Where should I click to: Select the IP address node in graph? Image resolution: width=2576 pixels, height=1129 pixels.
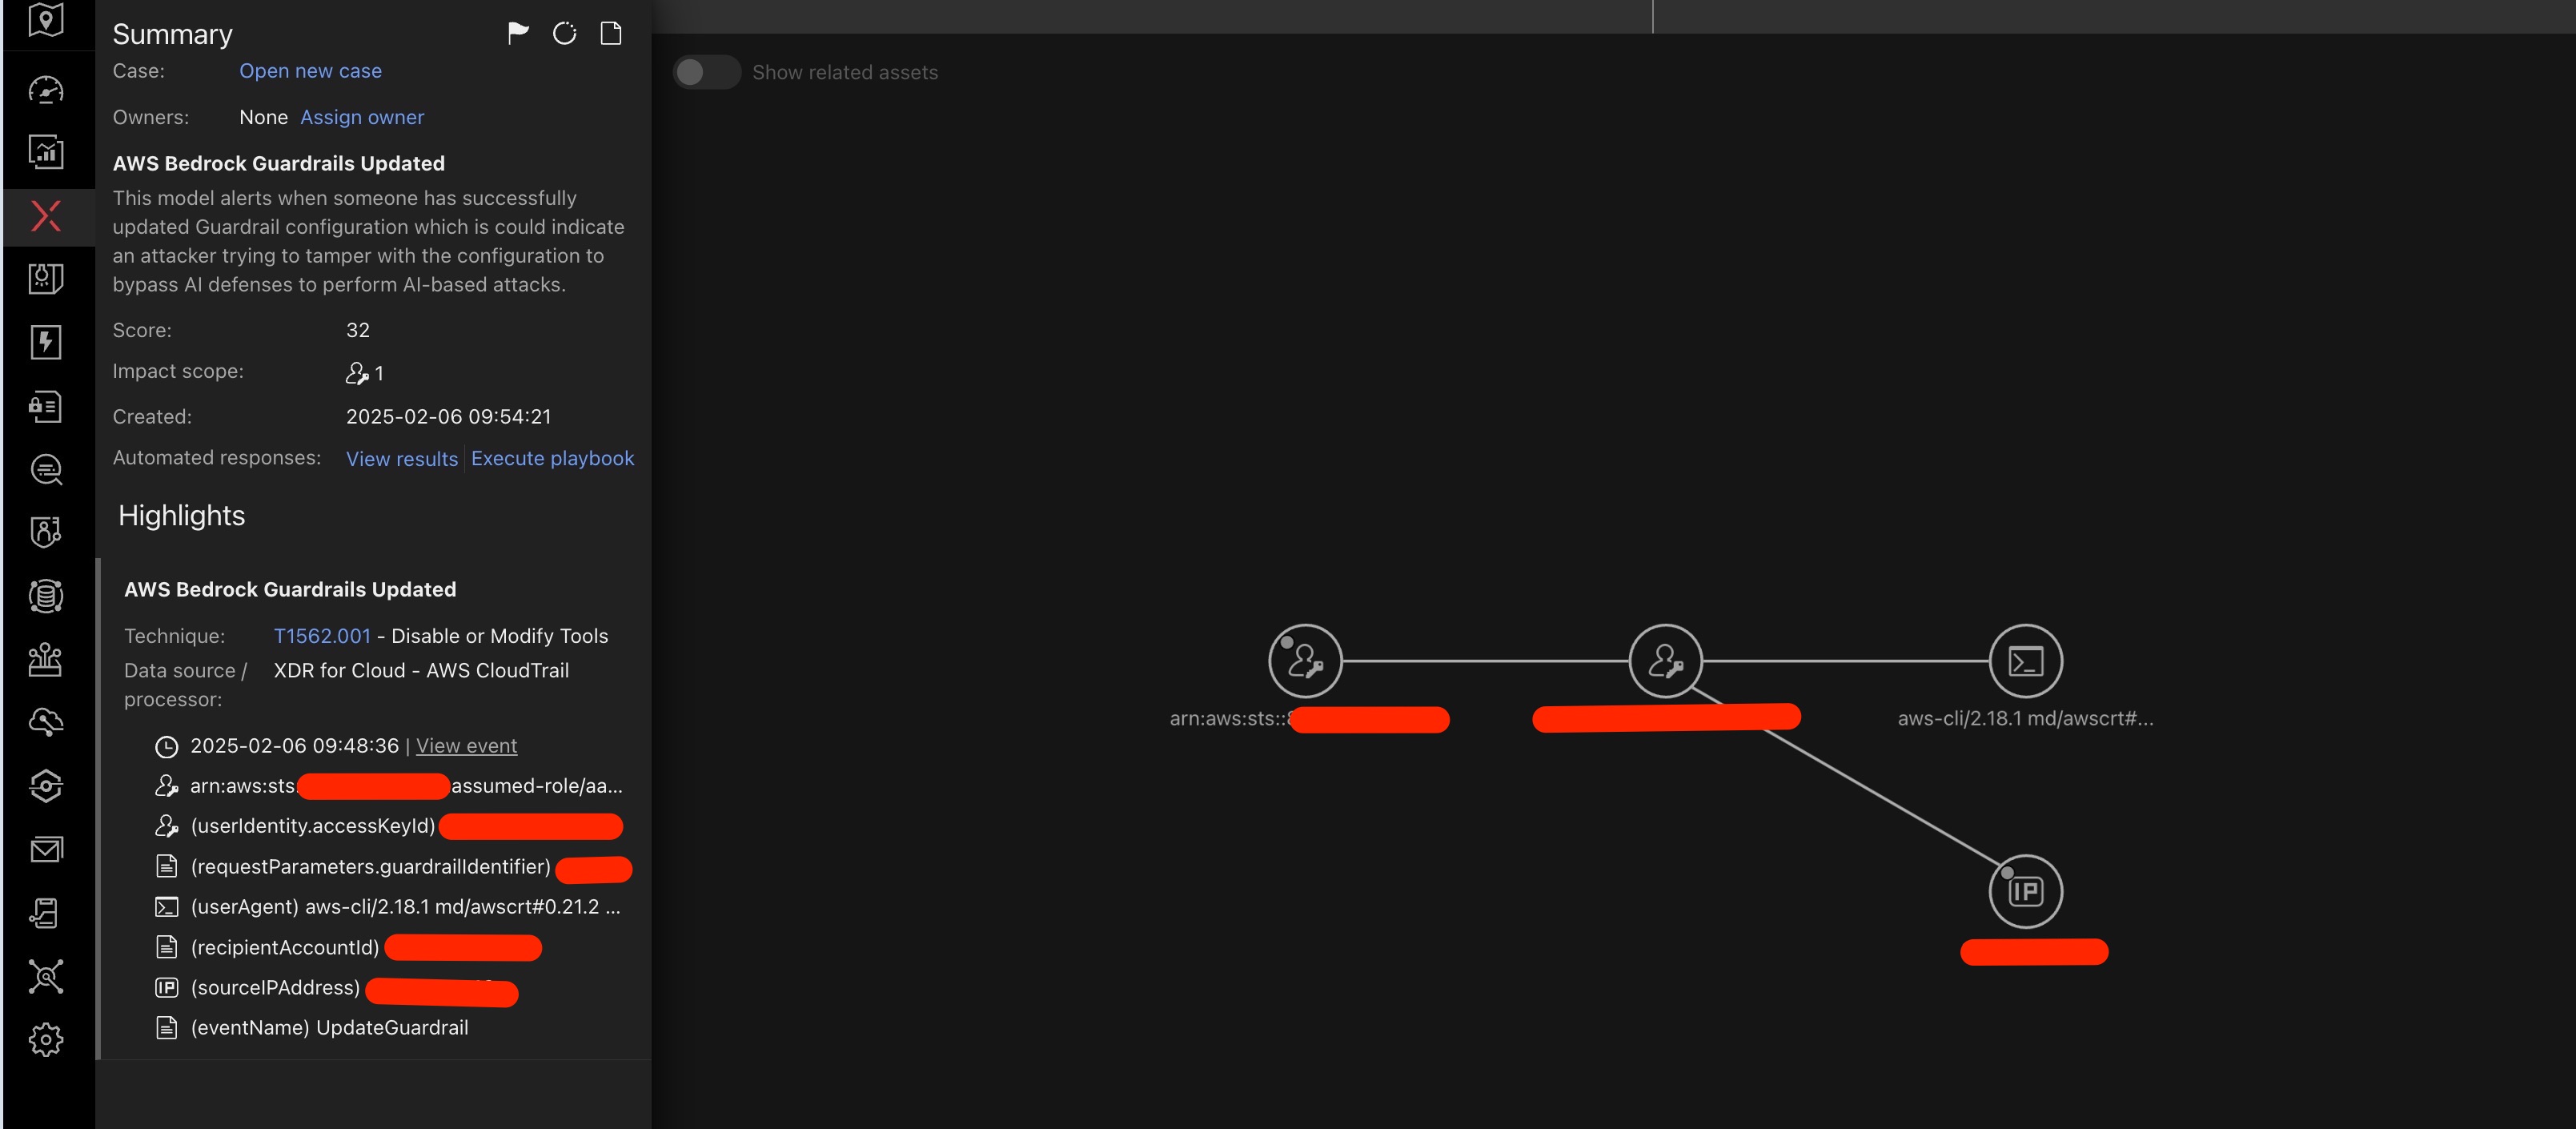pos(2025,890)
